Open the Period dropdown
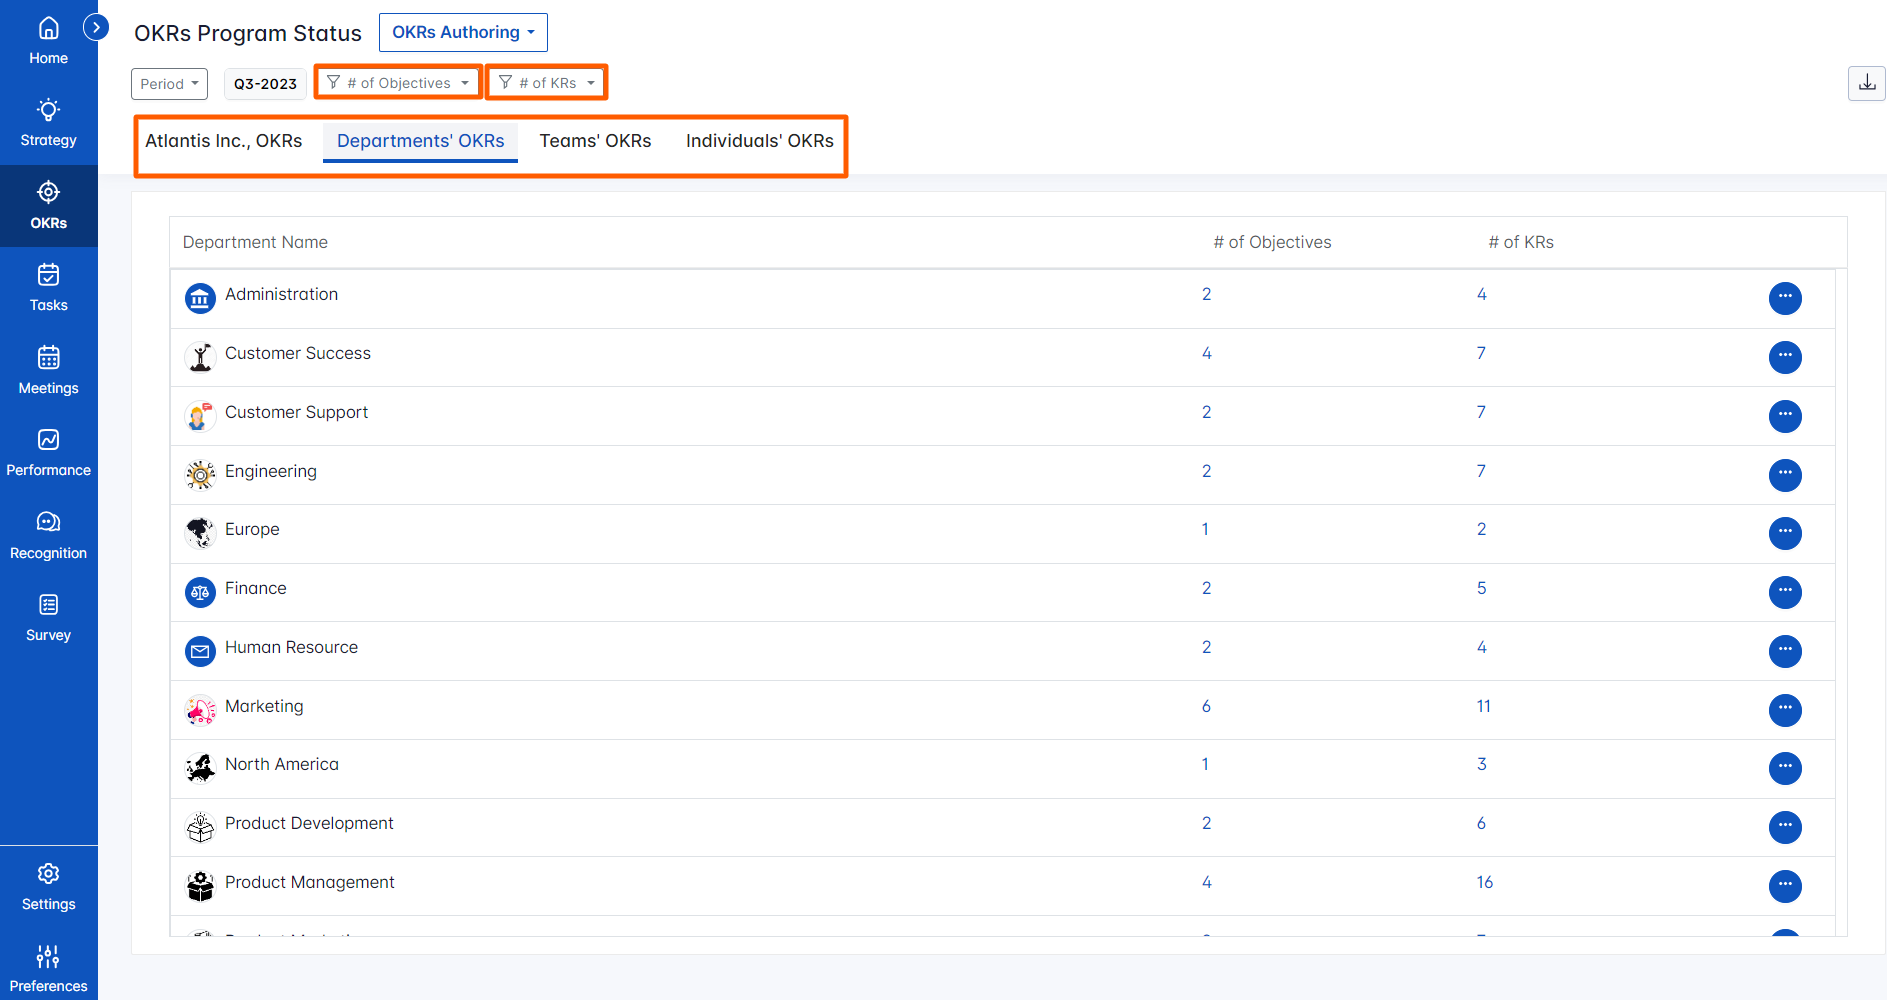Viewport: 1887px width, 1000px height. [x=169, y=84]
